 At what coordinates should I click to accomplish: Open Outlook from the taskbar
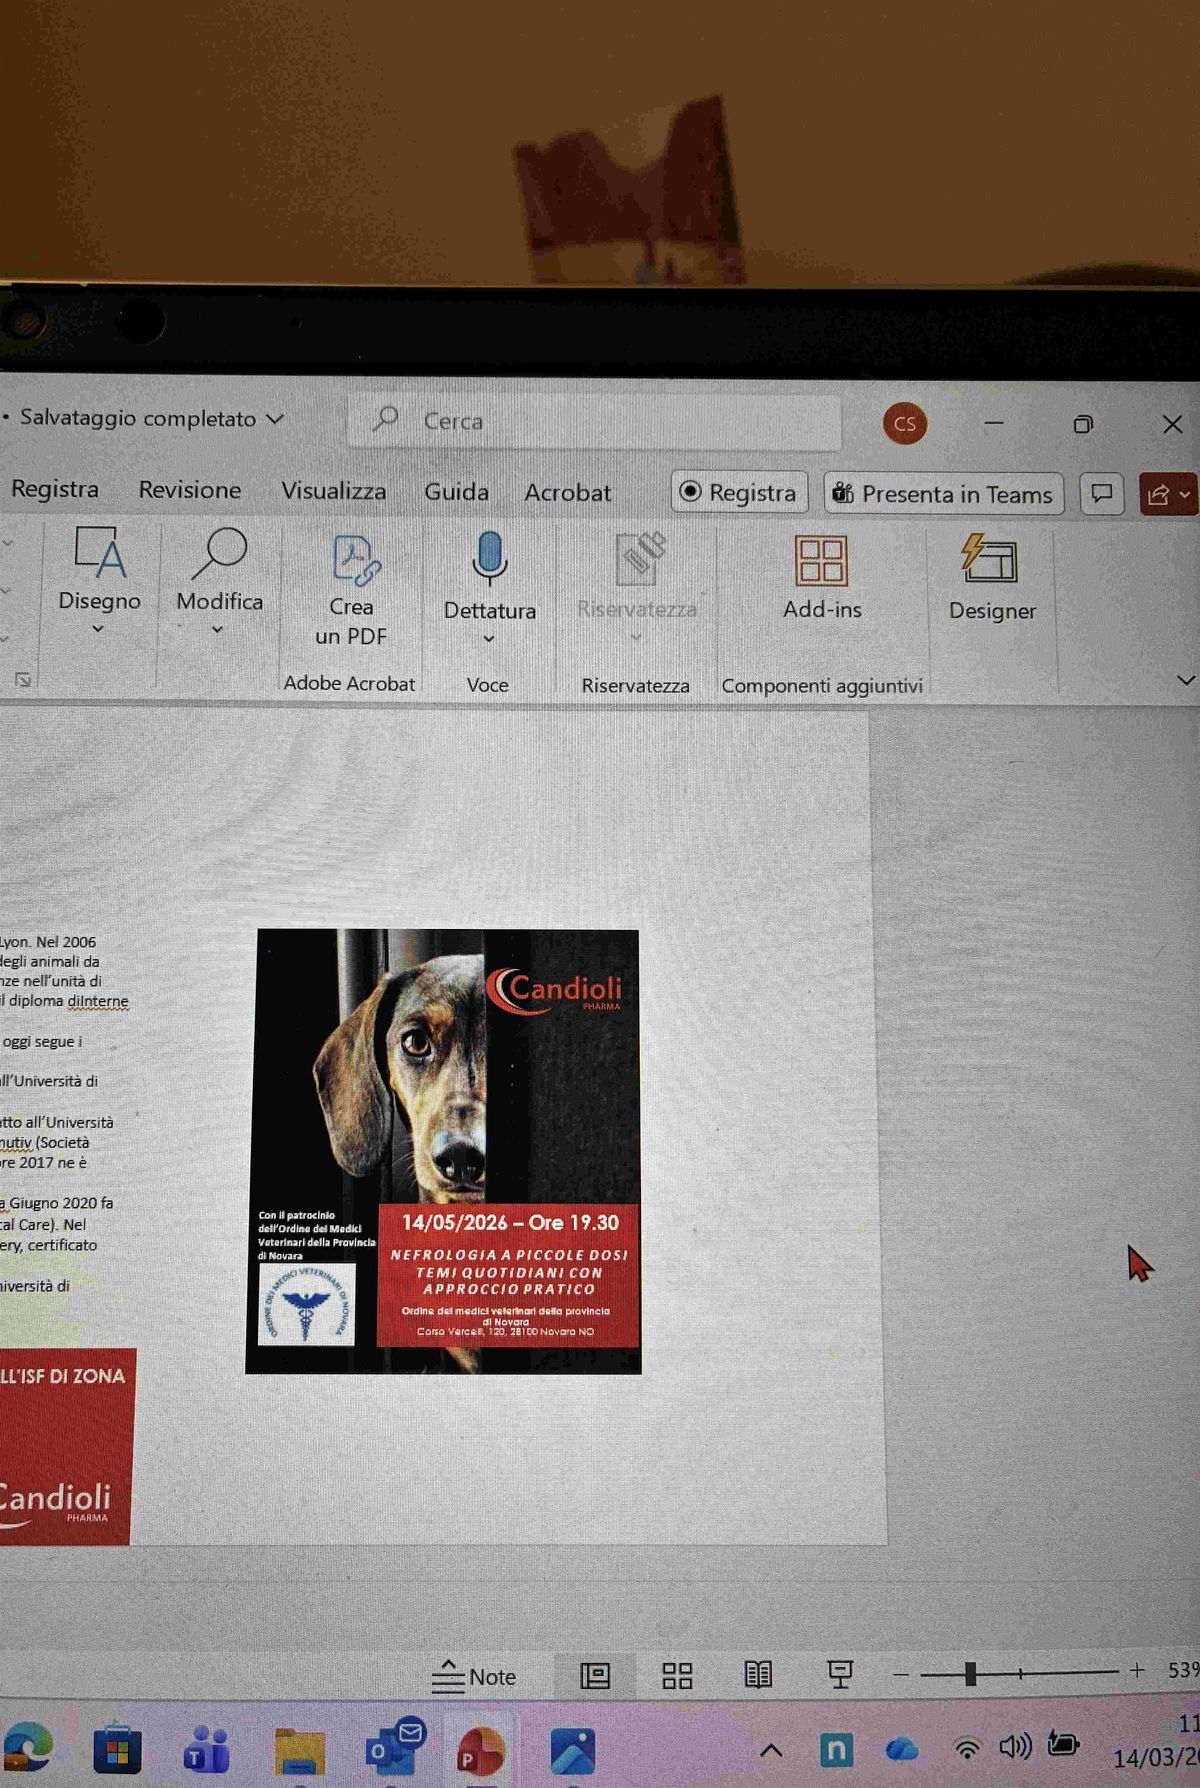393,1748
